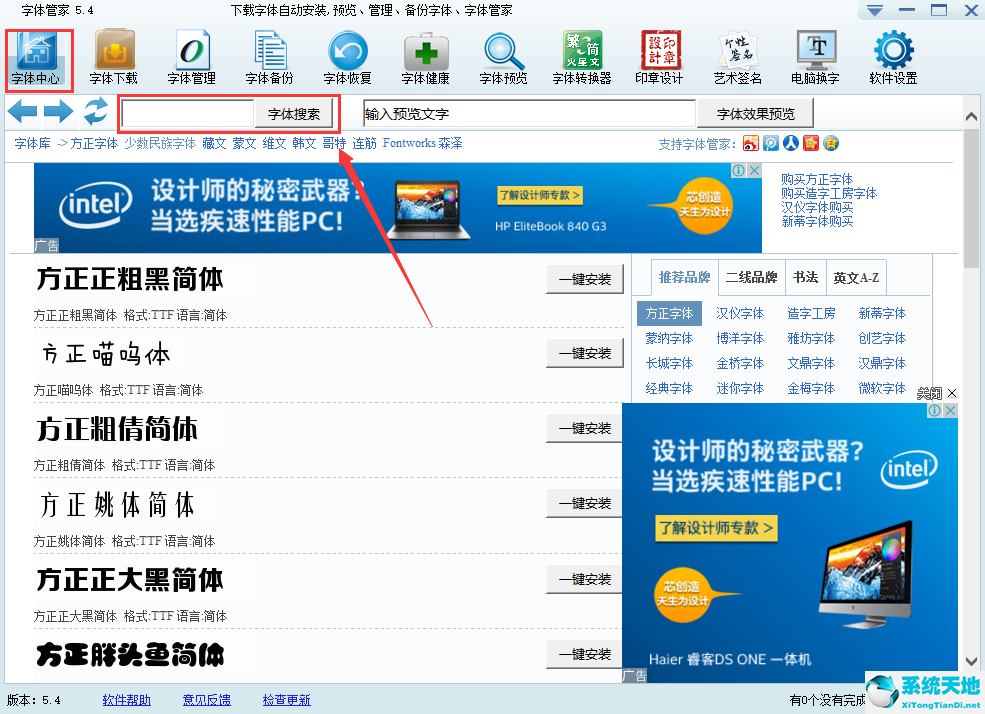The height and width of the screenshot is (714, 985).
Task: Click the forward arrow navigation icon
Action: pyautogui.click(x=59, y=112)
